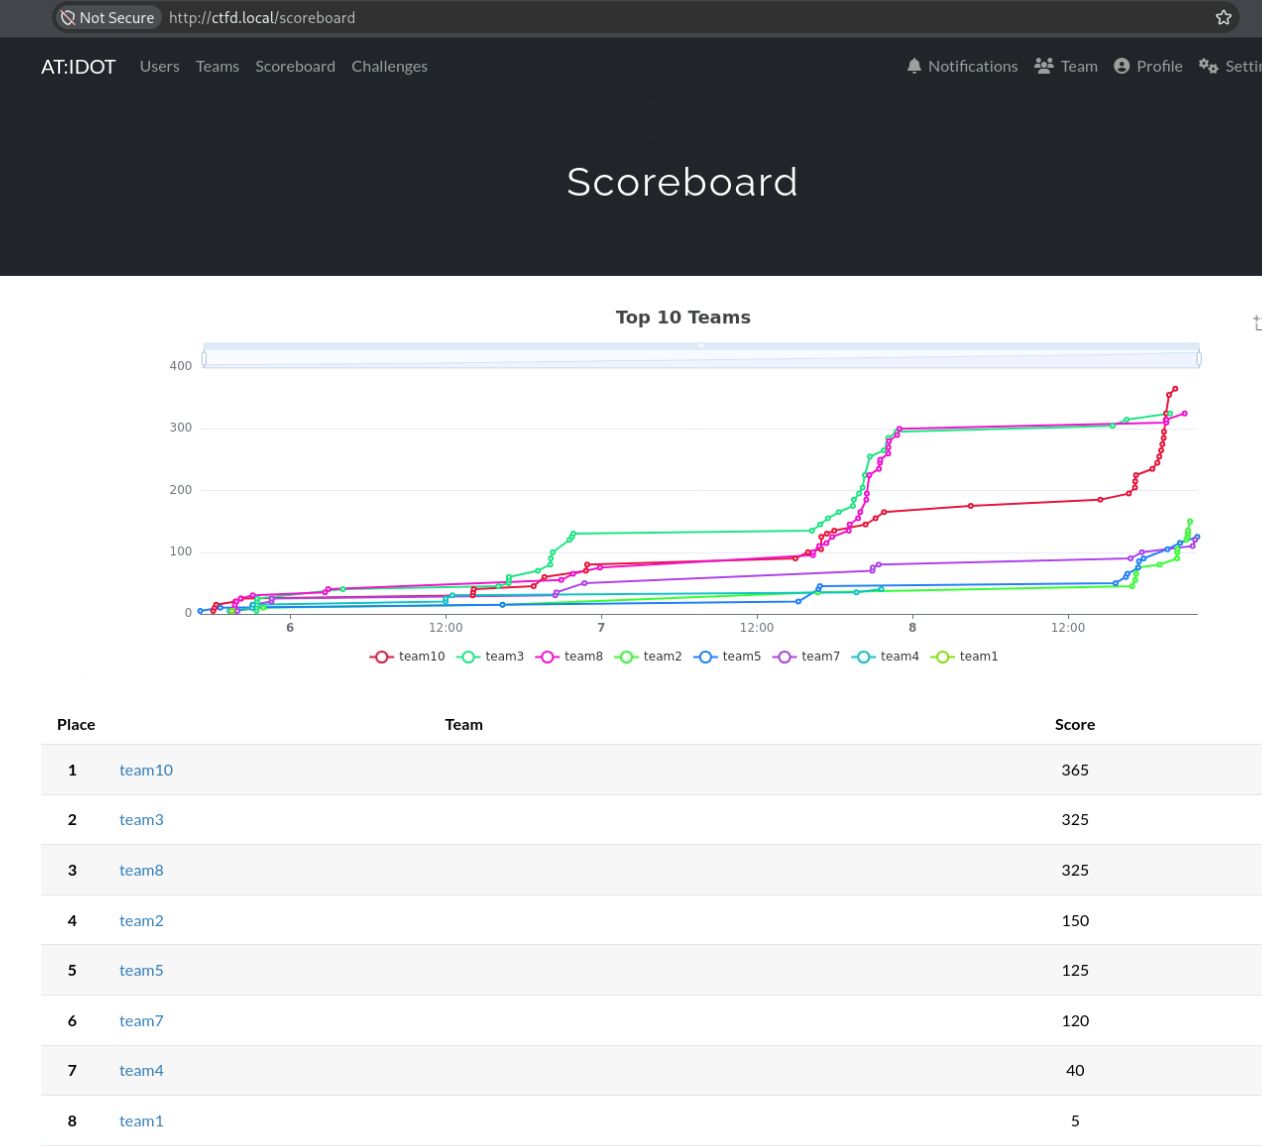This screenshot has width=1262, height=1146.
Task: Toggle team3 series in chart legend
Action: [490, 656]
